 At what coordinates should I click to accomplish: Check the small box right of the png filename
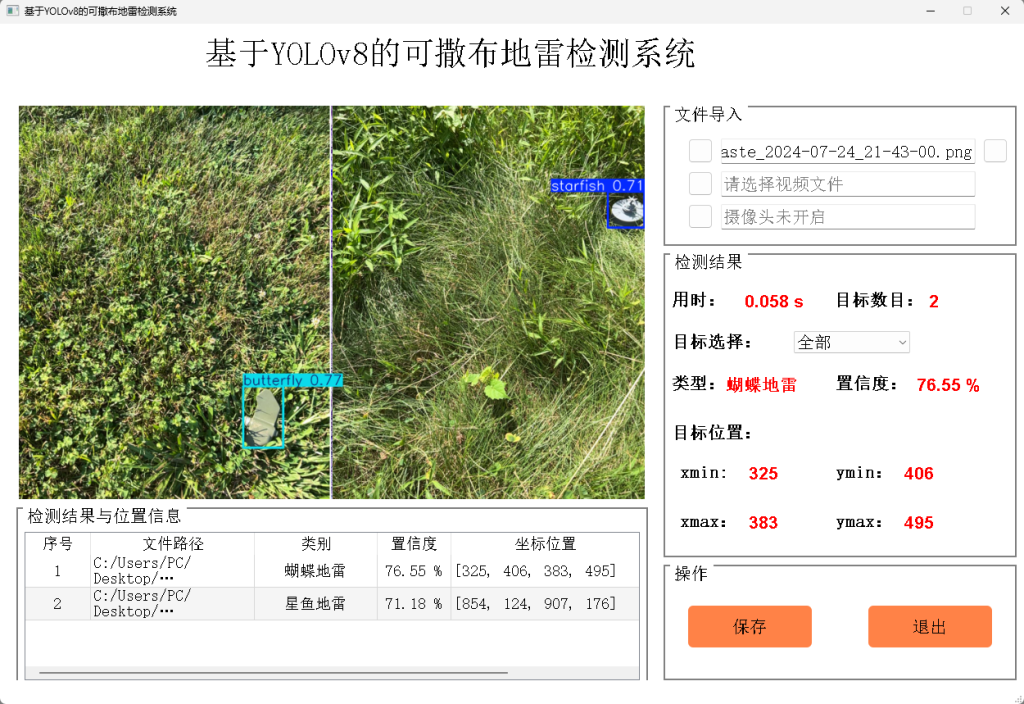tap(995, 150)
